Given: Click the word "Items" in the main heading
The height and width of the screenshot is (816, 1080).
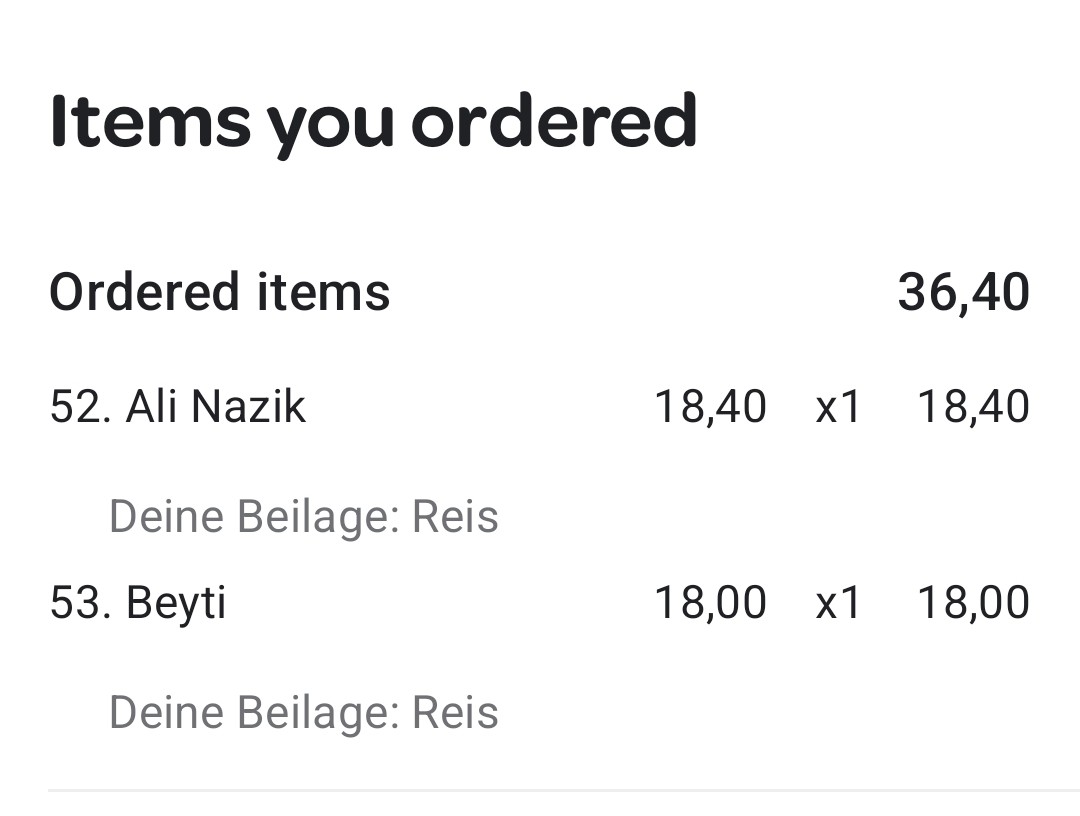Looking at the screenshot, I should pos(150,122).
